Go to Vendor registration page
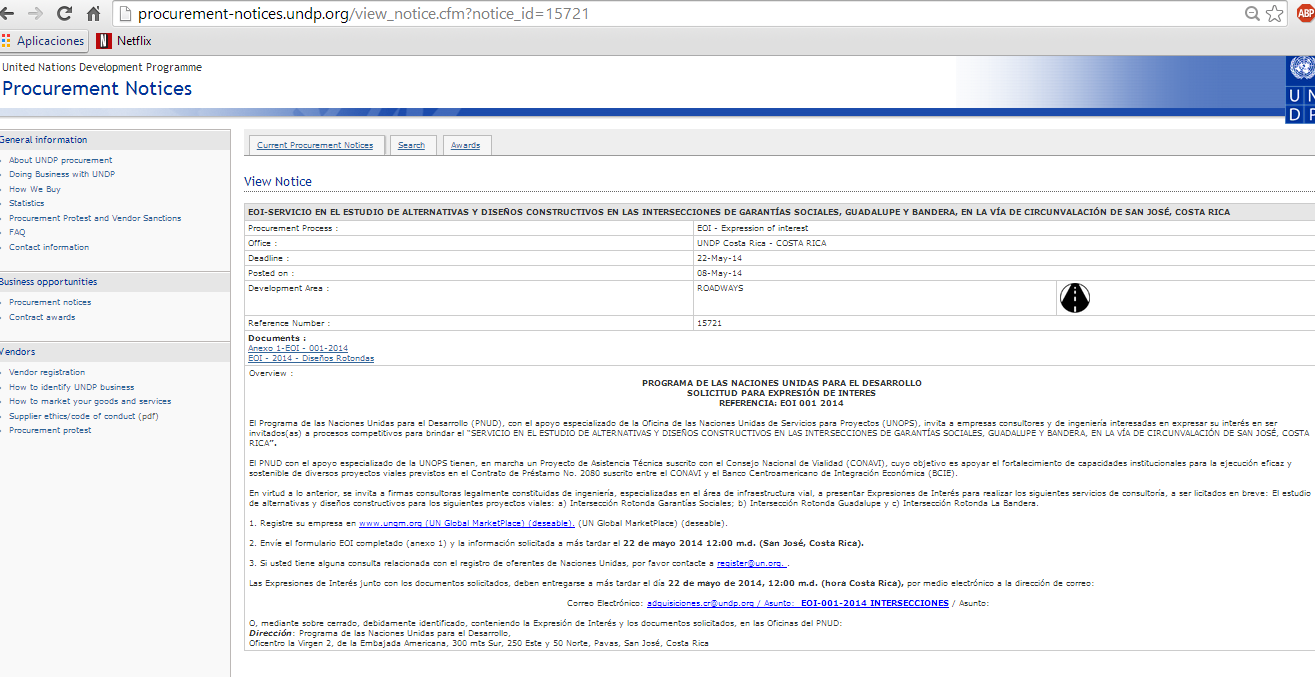1315x677 pixels. tap(47, 372)
